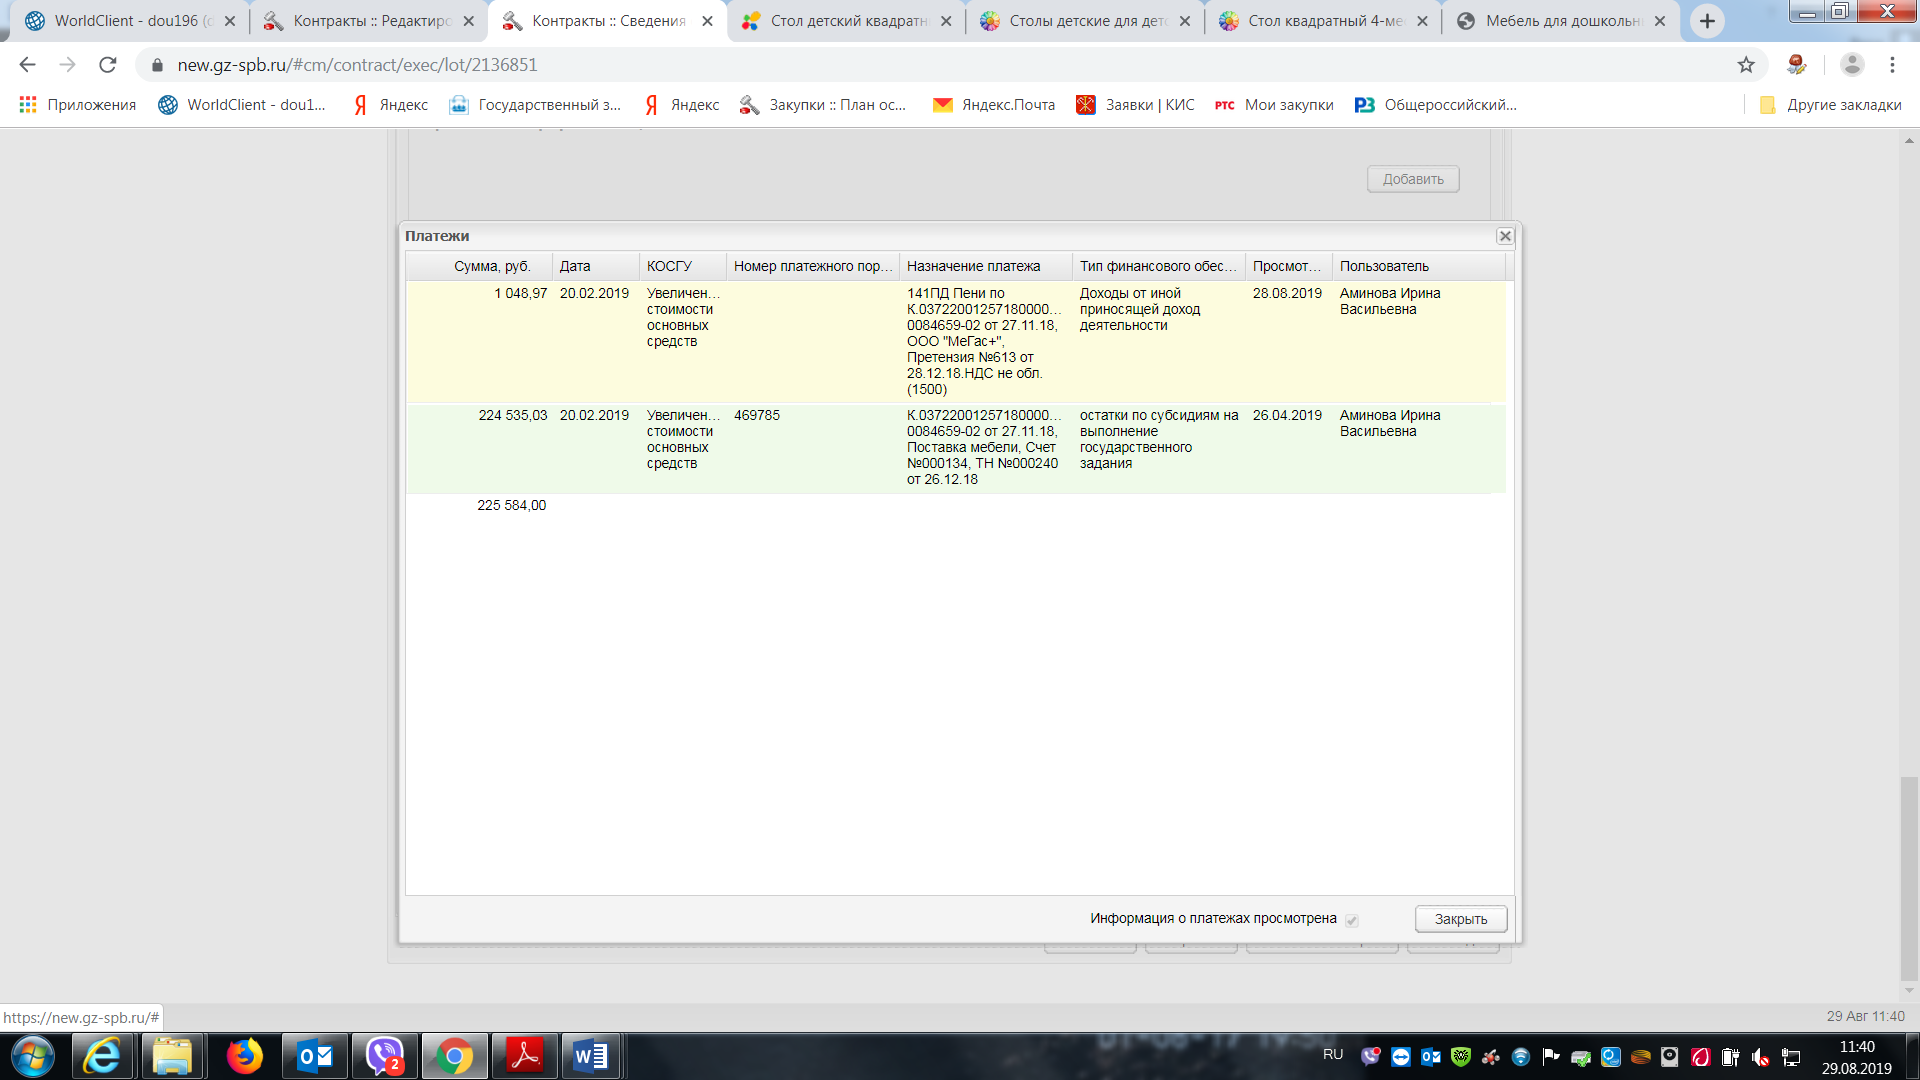Open Chrome menu three-dot icon
Viewport: 1920px width, 1080px height.
tap(1892, 65)
